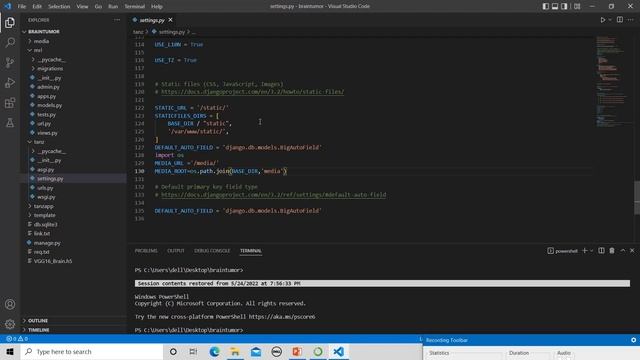640x360 pixels.
Task: Open the terminal launch profile dropdown
Action: pyautogui.click(x=591, y=251)
